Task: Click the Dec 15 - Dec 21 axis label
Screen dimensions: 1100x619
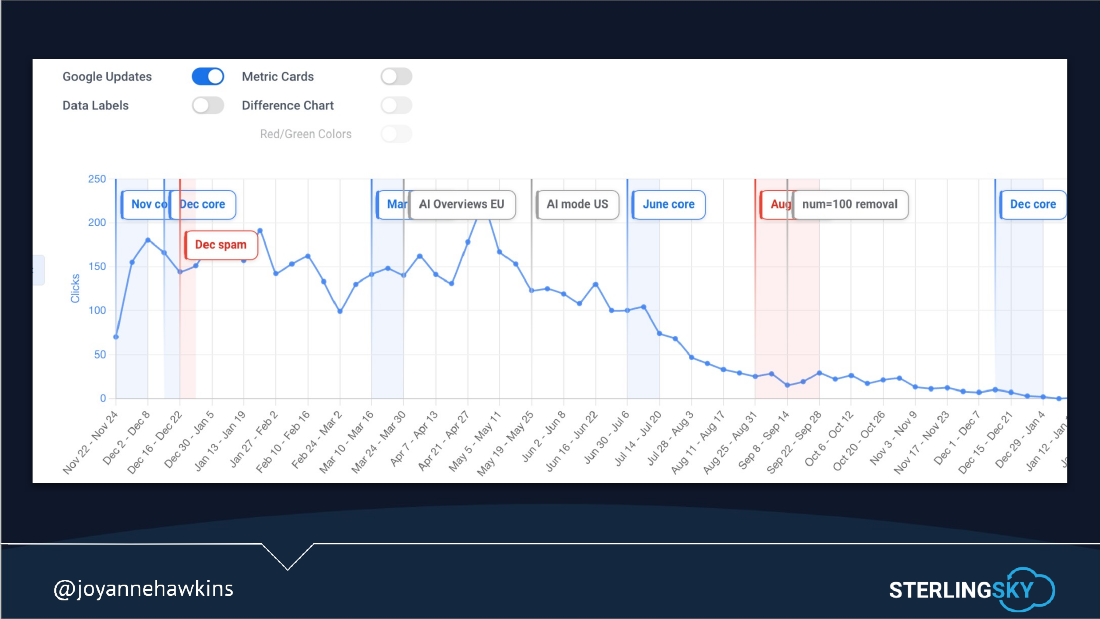Action: [x=985, y=443]
